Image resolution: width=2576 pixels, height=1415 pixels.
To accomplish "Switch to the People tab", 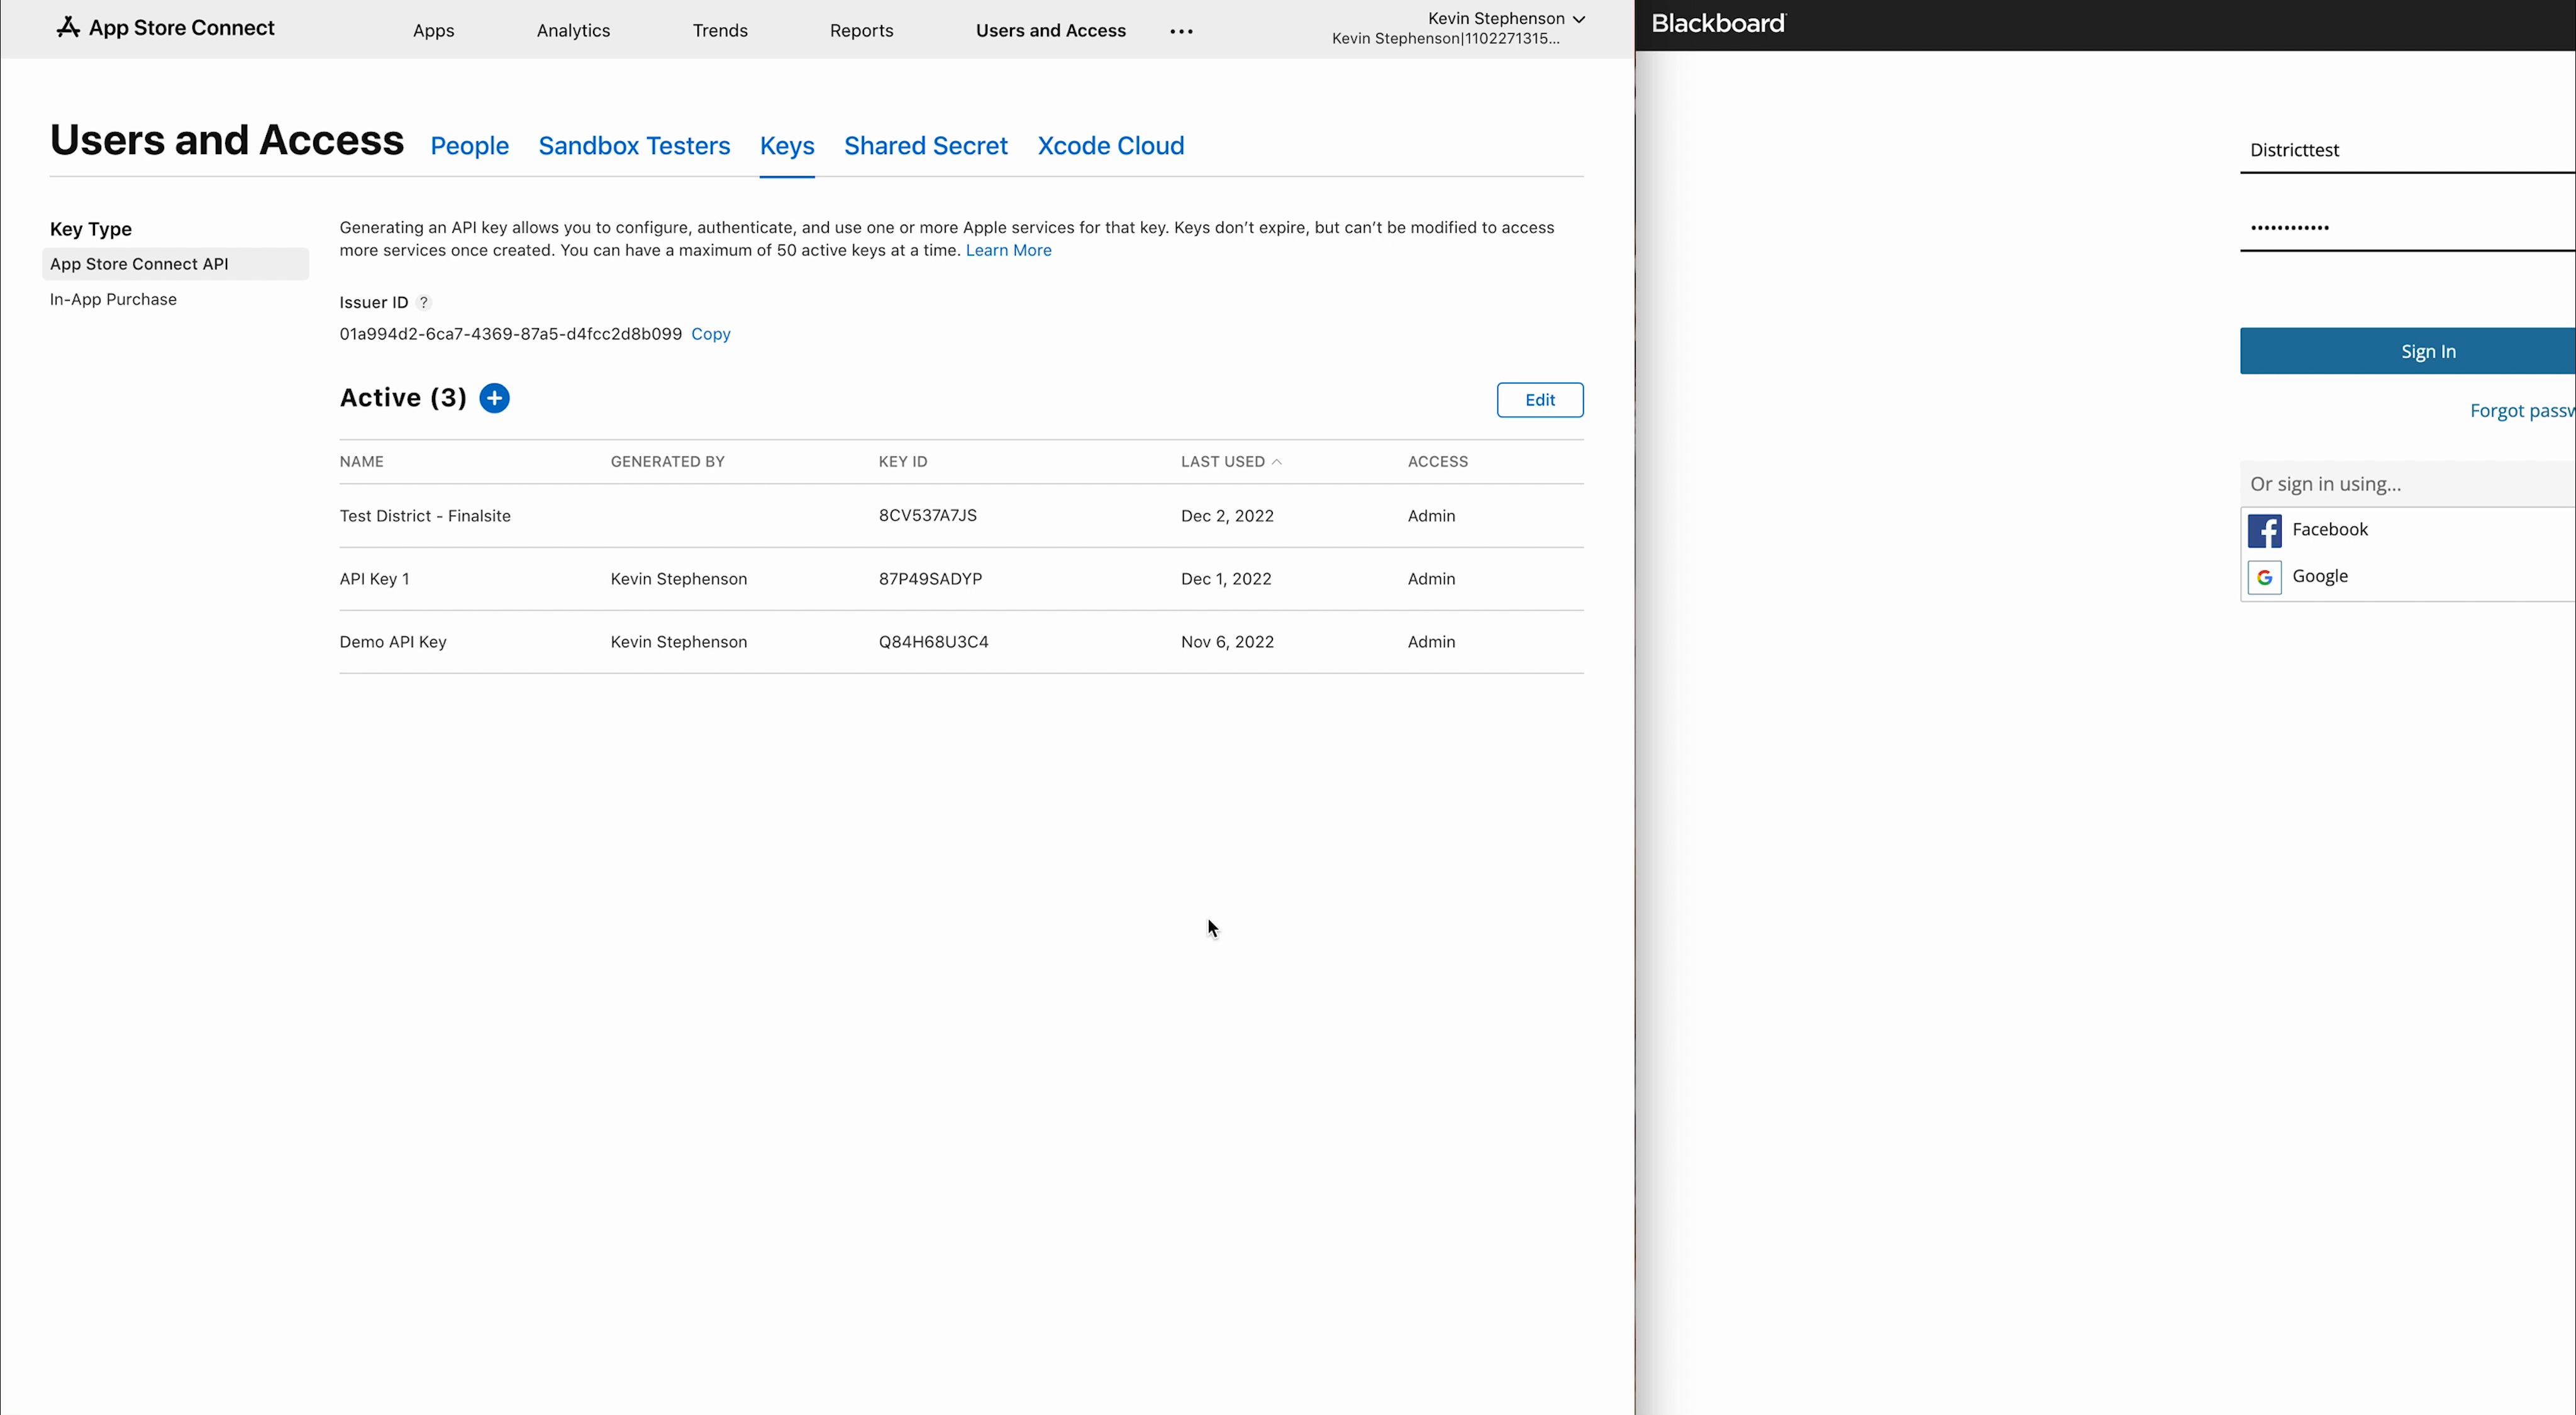I will click(469, 146).
